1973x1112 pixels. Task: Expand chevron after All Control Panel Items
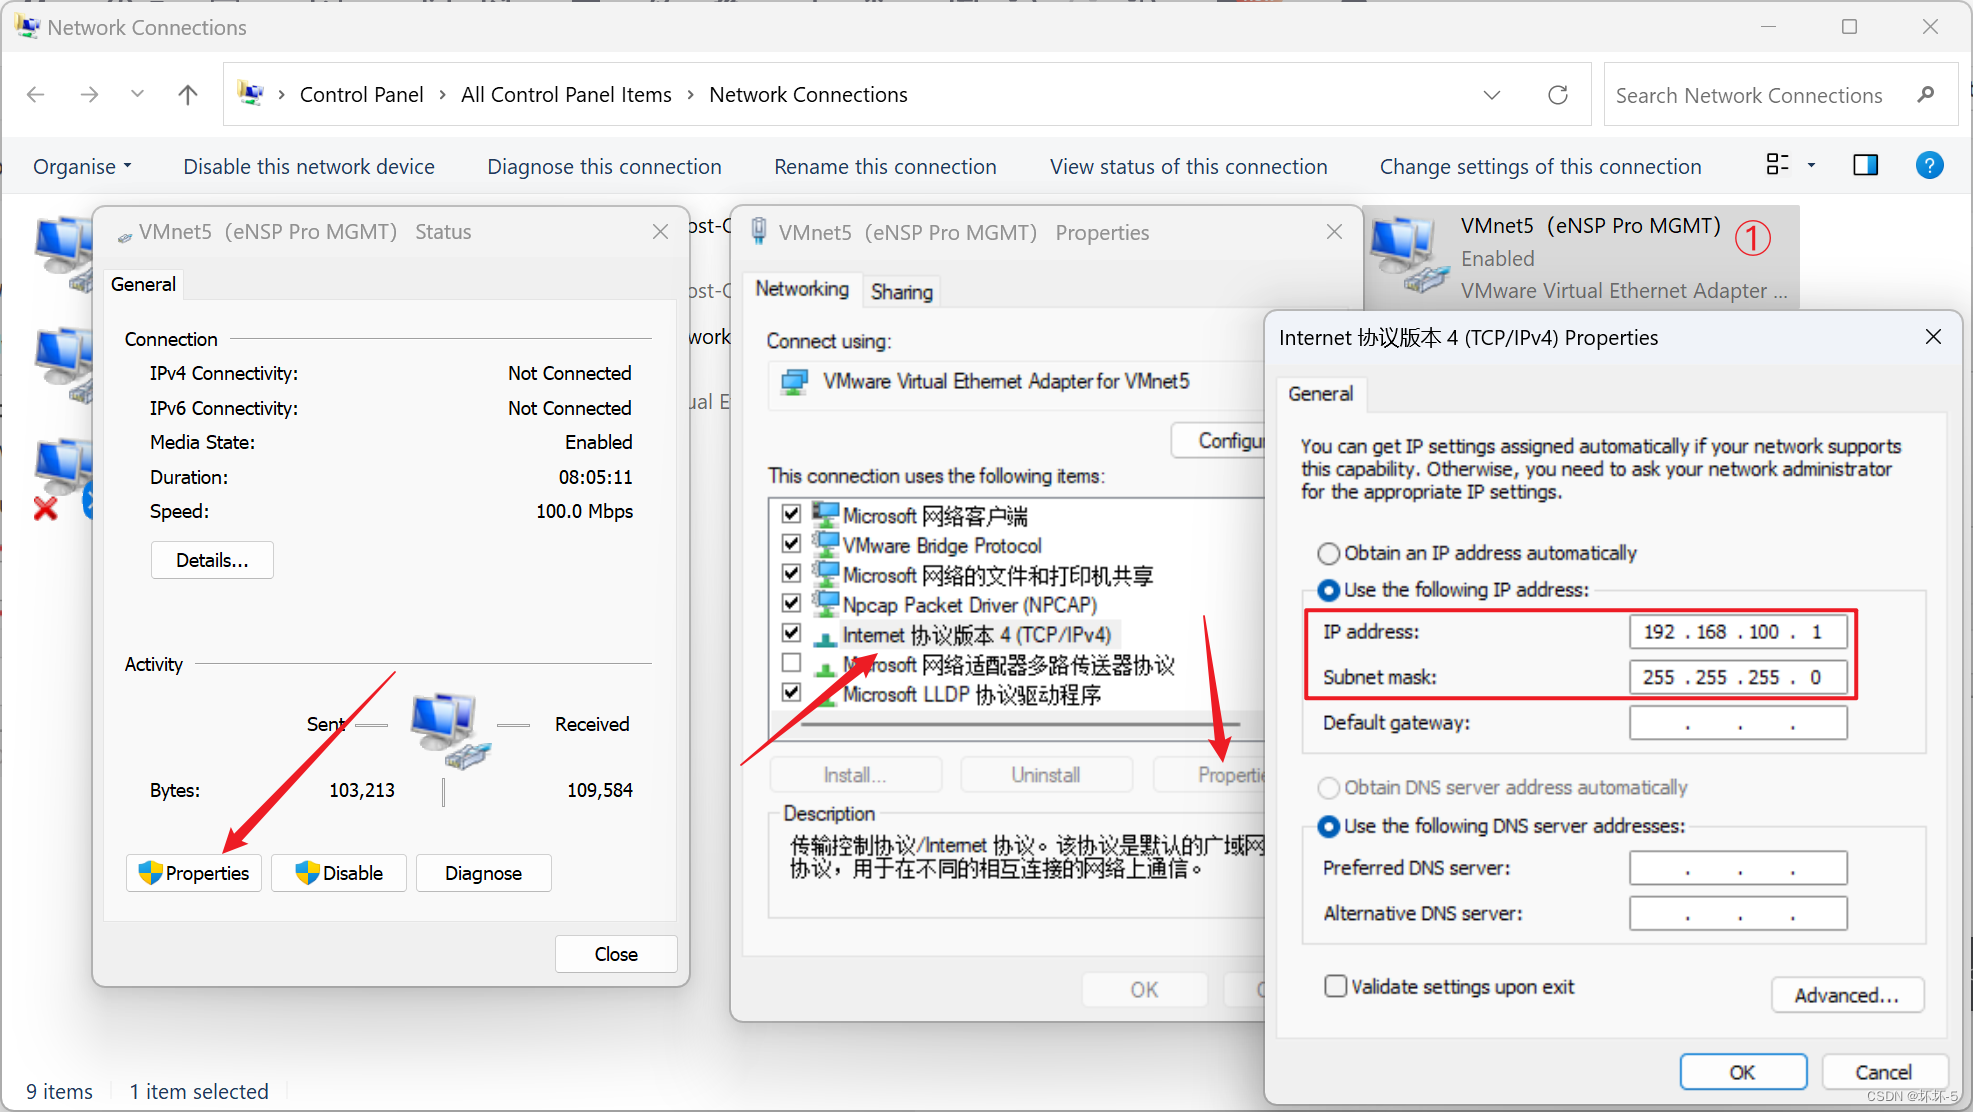pos(690,95)
